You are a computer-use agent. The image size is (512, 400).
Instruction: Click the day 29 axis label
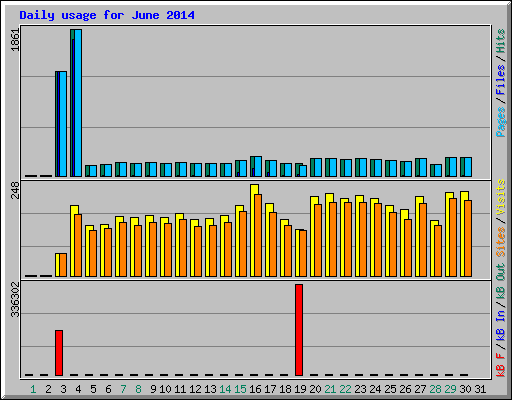click(450, 389)
